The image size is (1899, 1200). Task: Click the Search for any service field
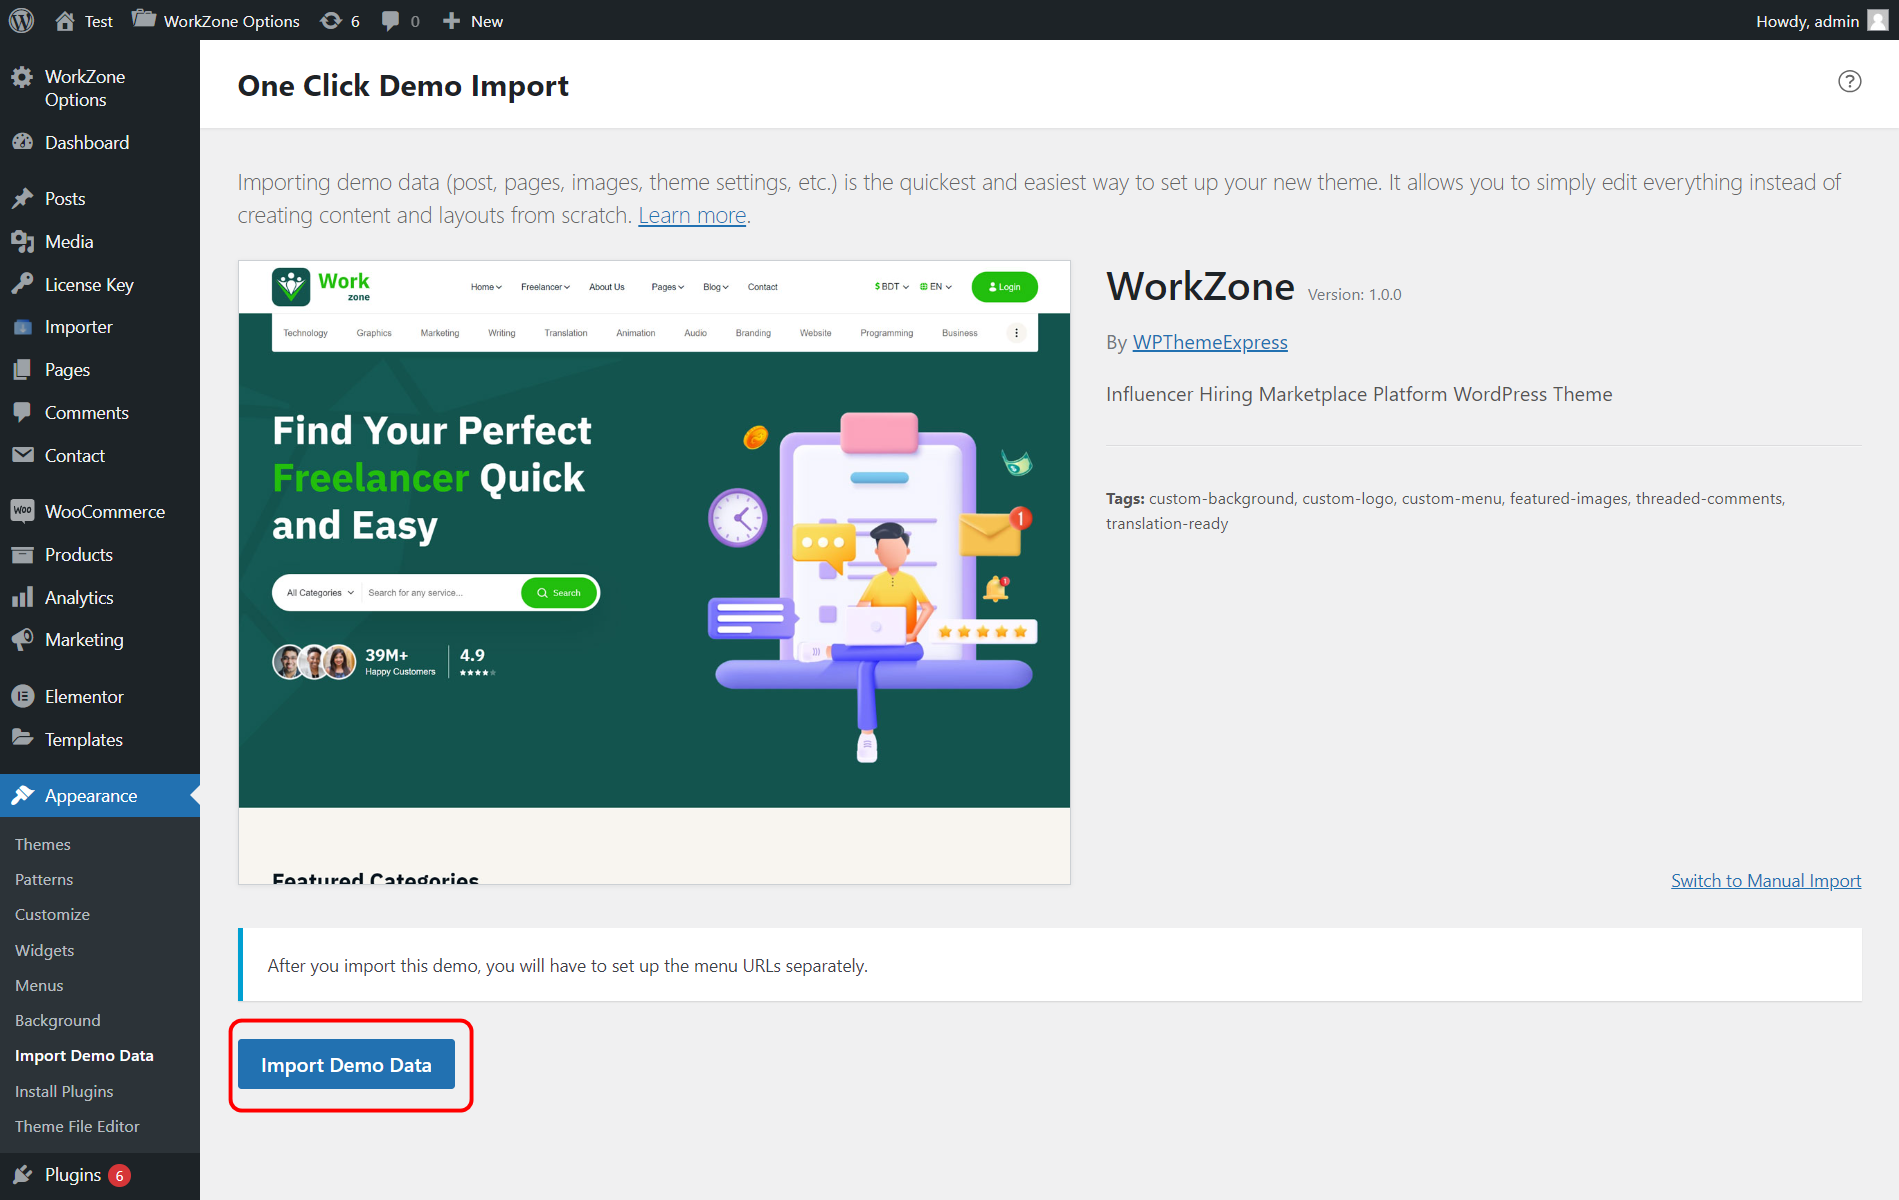pos(440,593)
